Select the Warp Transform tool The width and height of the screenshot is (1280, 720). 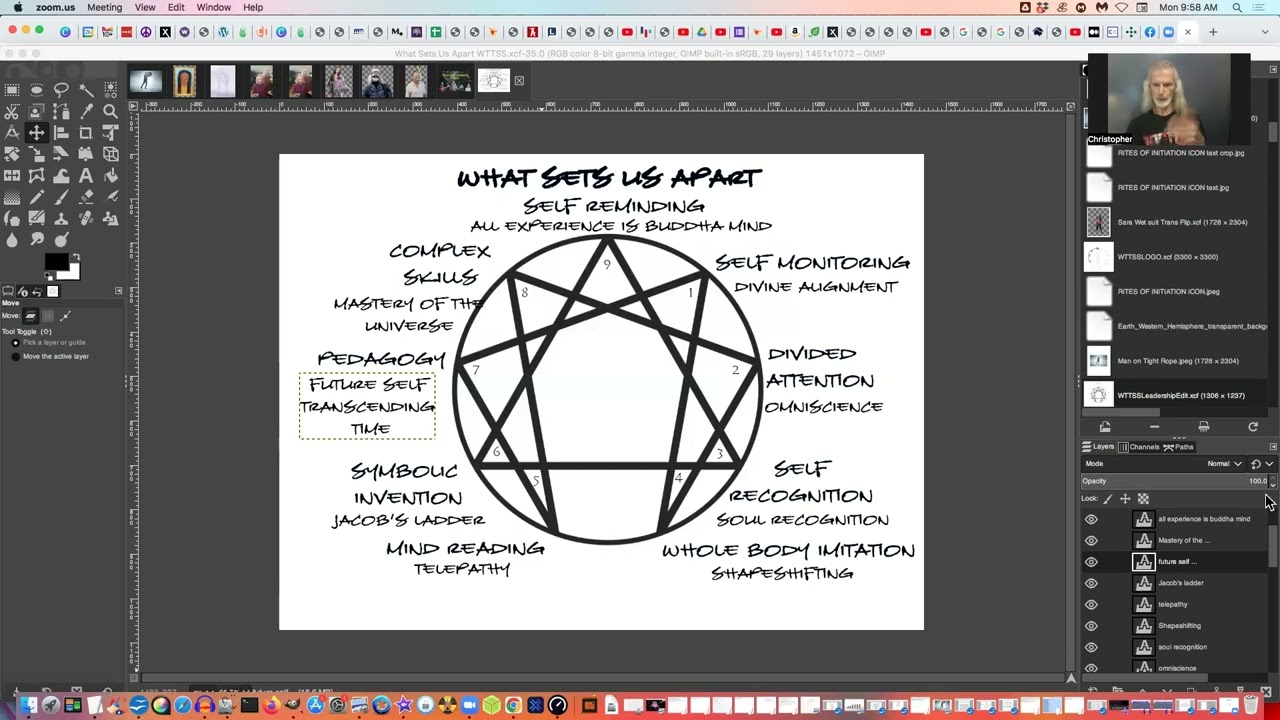point(61,175)
